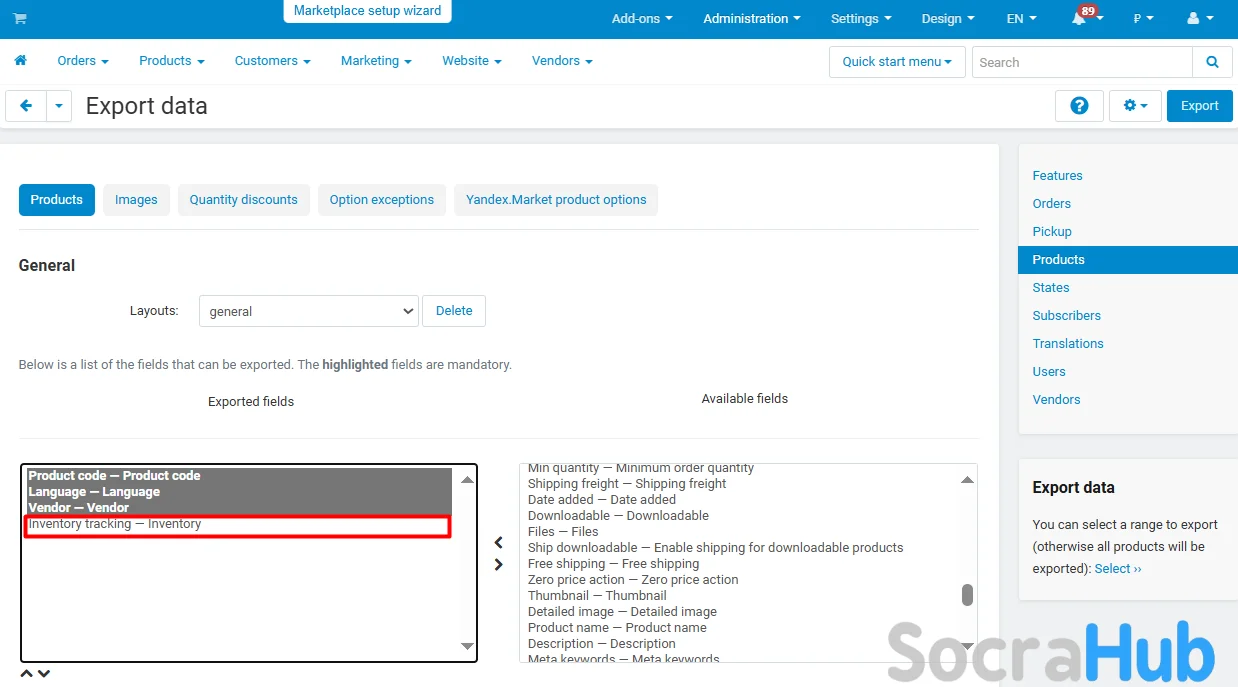
Task: Add field to exported with left arrow
Action: pyautogui.click(x=499, y=543)
